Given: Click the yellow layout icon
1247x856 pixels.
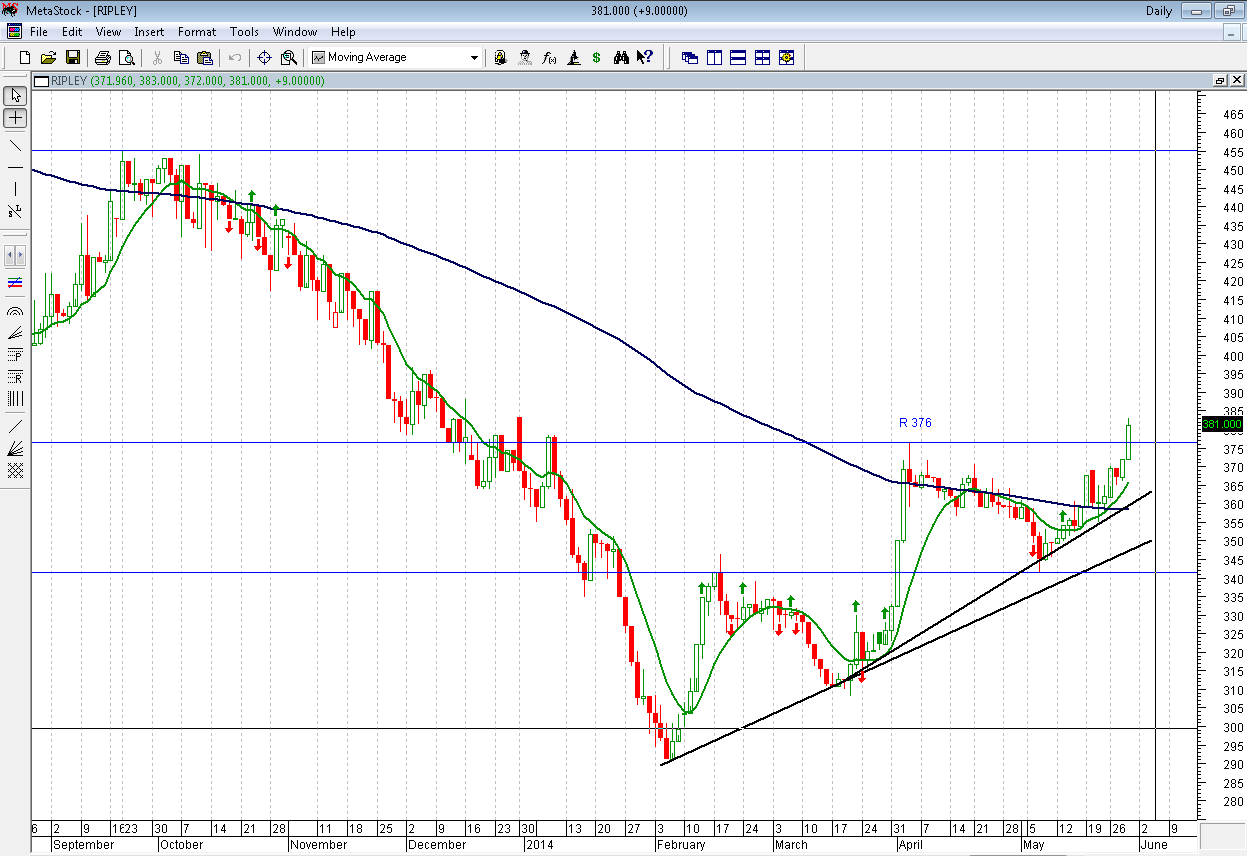Looking at the screenshot, I should click(786, 58).
